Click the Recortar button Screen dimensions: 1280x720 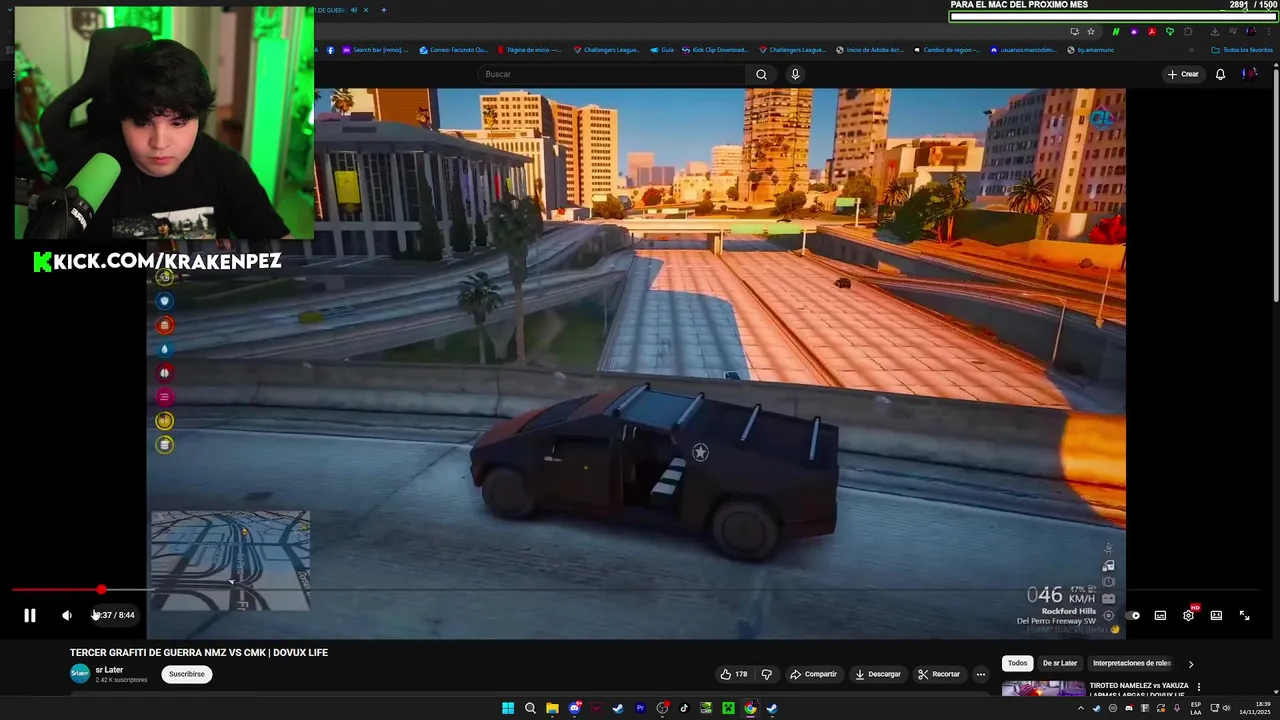(x=940, y=674)
